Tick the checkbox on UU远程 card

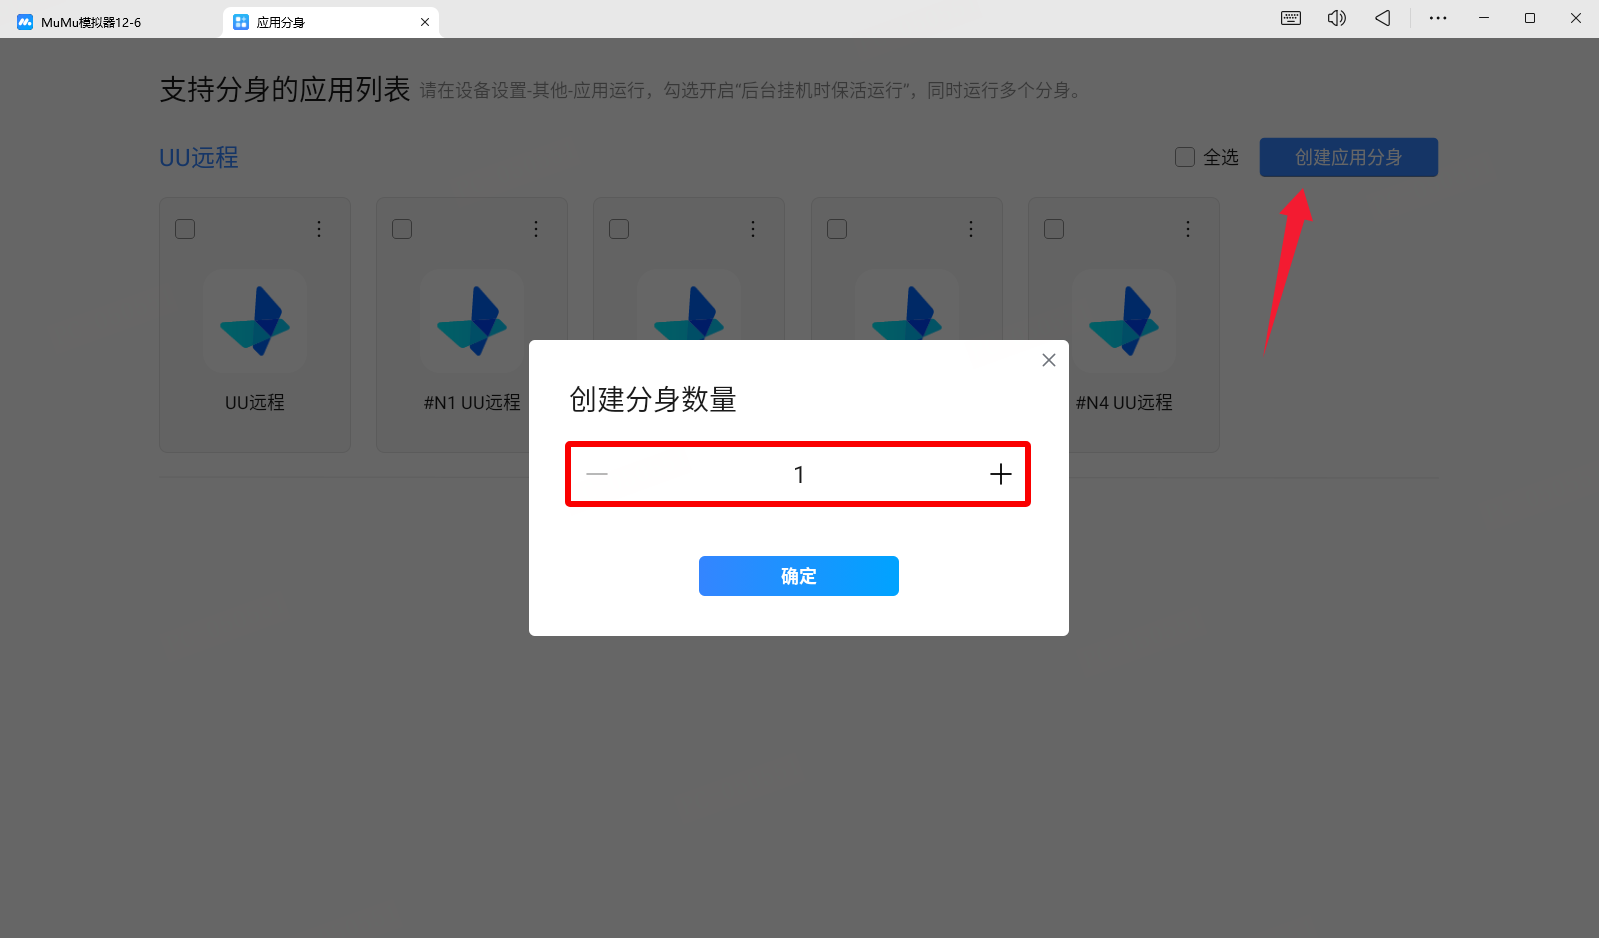click(185, 229)
